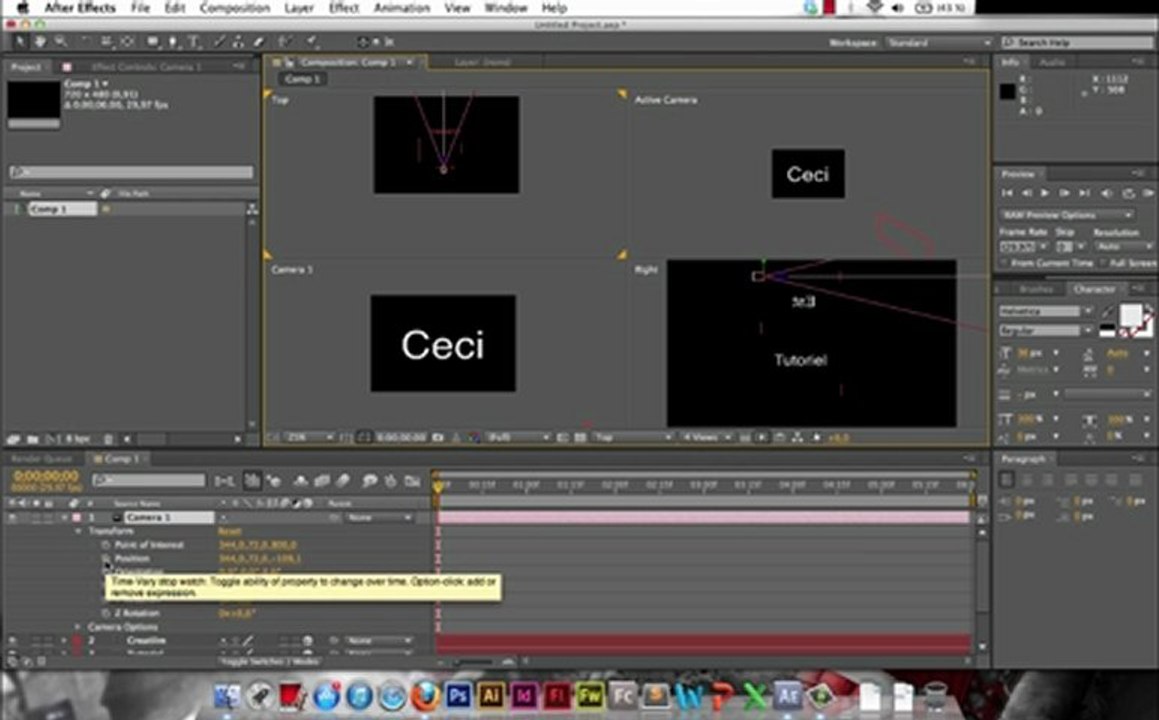Screen dimensions: 1159x720
Task: Switch to the Brushes tab
Action: tap(1036, 289)
